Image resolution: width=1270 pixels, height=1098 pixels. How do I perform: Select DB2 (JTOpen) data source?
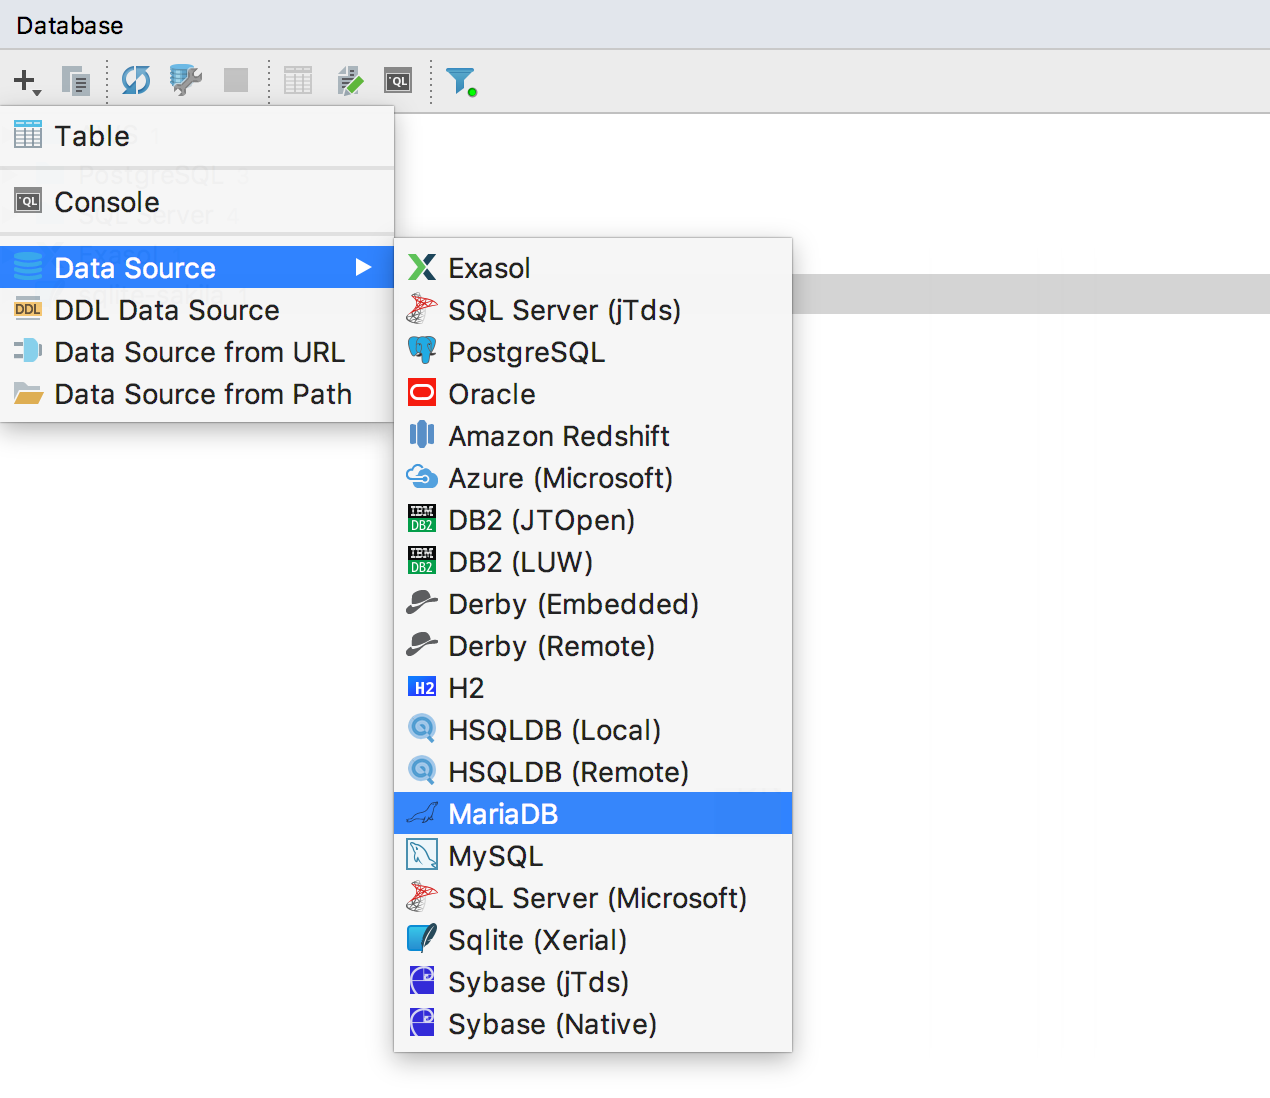pyautogui.click(x=593, y=520)
